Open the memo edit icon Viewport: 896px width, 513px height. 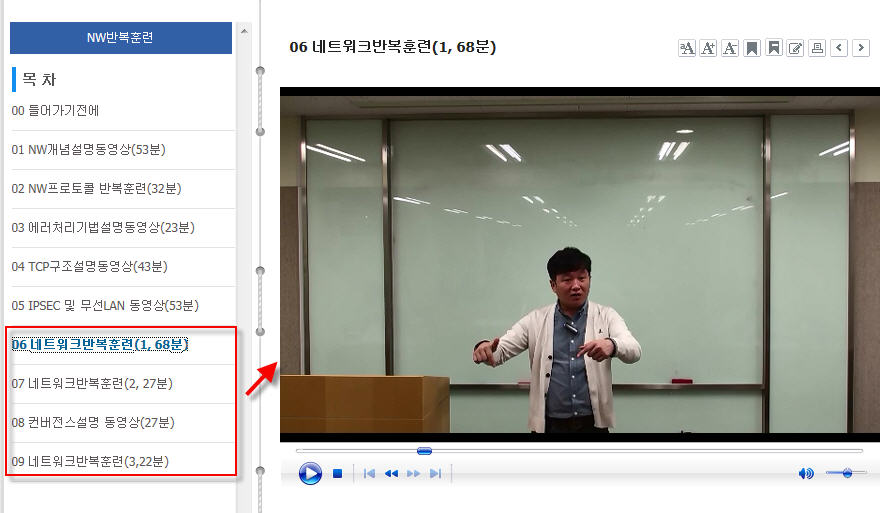click(795, 48)
